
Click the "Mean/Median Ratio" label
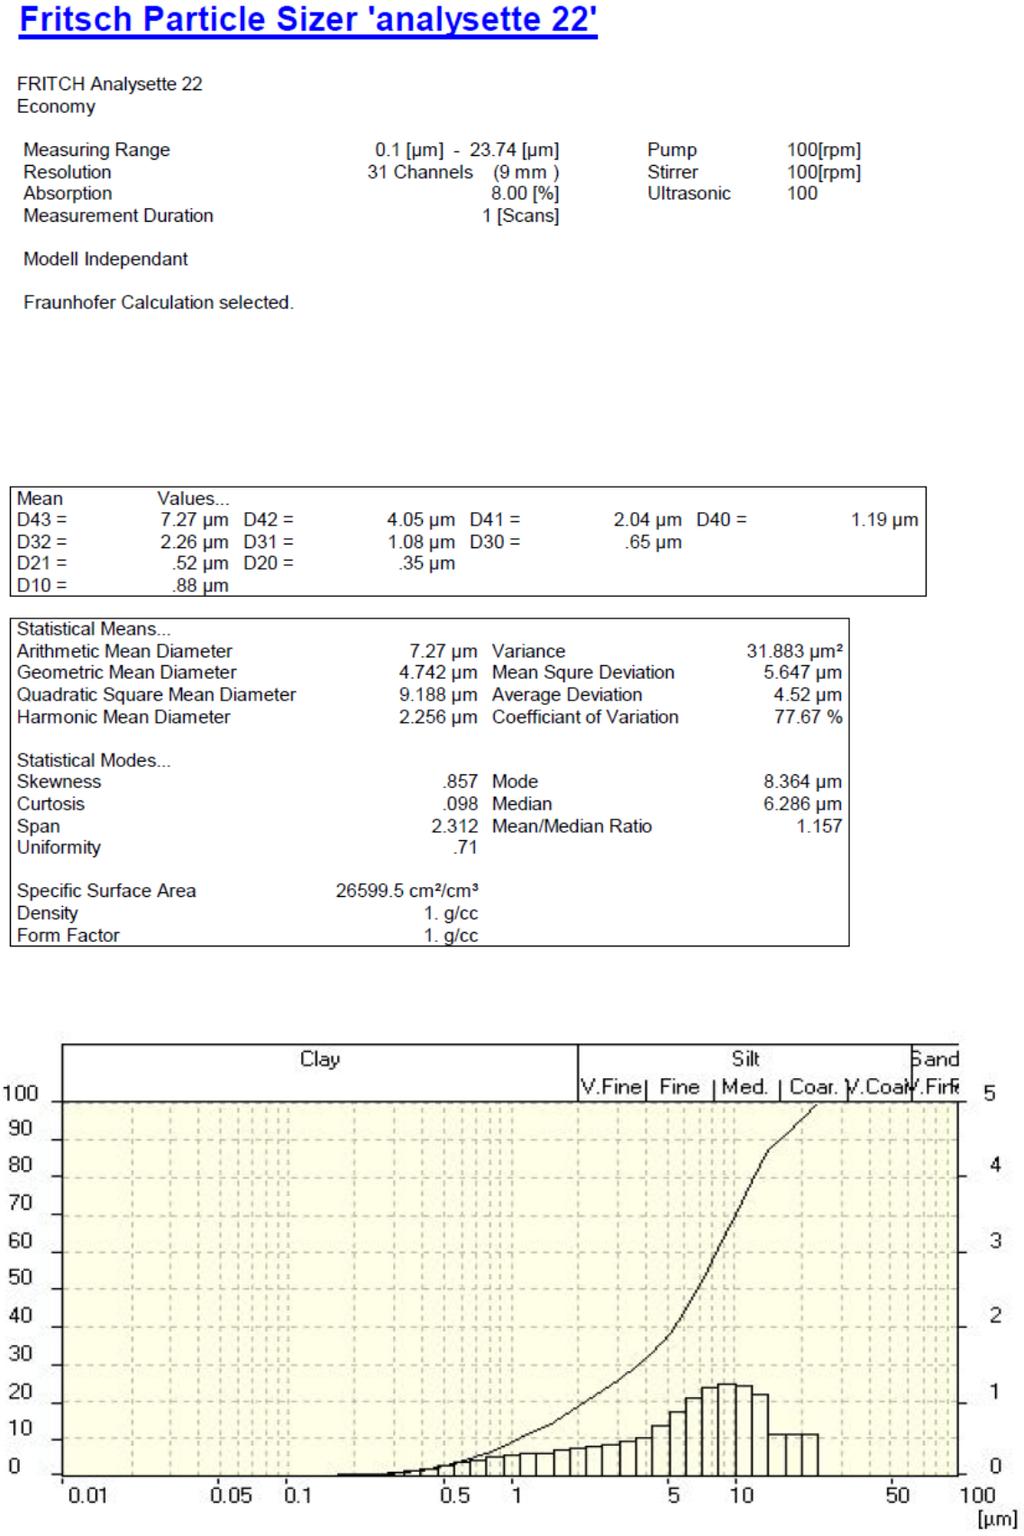coord(572,827)
